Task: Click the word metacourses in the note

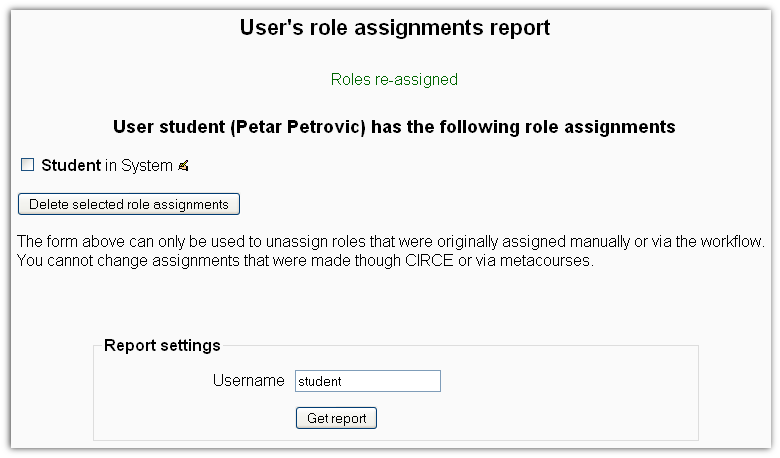Action: tap(546, 261)
